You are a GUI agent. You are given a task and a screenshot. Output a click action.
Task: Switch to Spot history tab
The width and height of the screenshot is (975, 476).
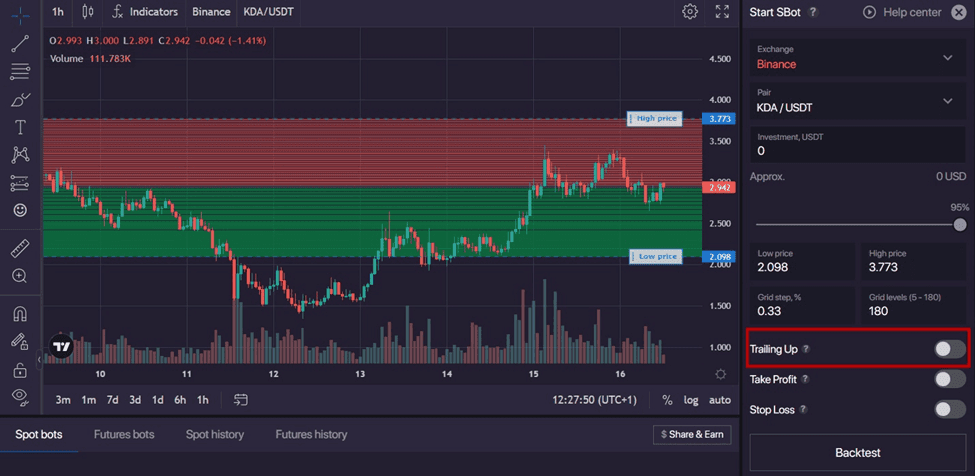pyautogui.click(x=215, y=434)
